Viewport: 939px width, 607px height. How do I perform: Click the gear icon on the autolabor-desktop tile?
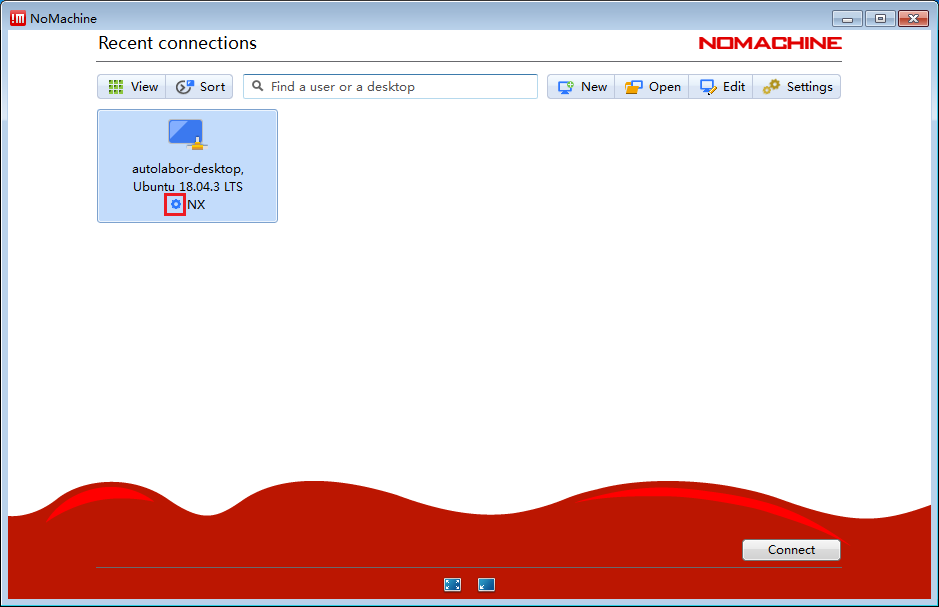tap(176, 204)
